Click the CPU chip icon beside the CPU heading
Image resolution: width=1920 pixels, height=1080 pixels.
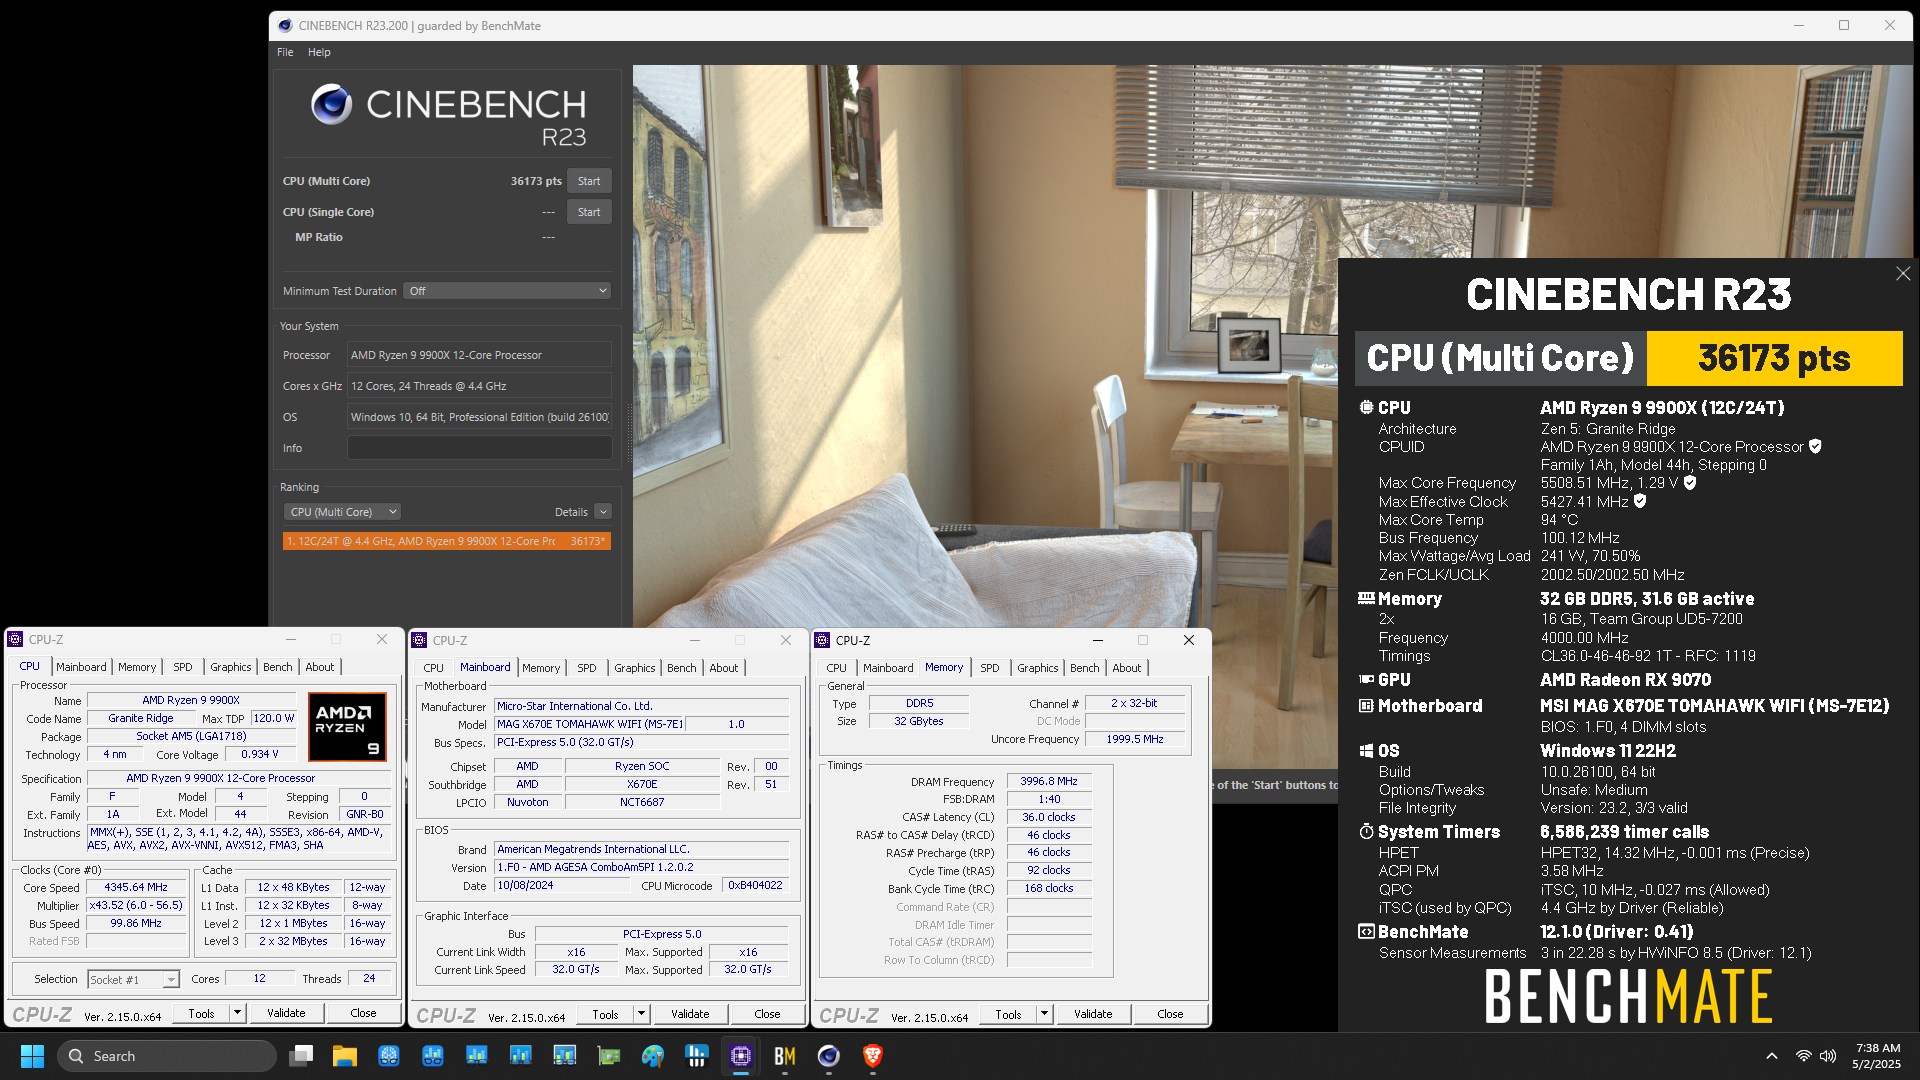click(1366, 408)
